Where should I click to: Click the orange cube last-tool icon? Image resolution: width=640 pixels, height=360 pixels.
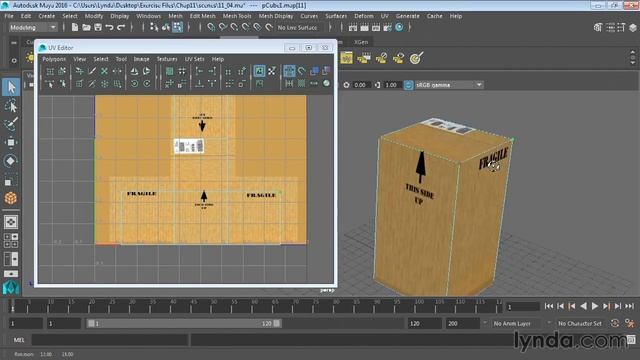pyautogui.click(x=11, y=198)
